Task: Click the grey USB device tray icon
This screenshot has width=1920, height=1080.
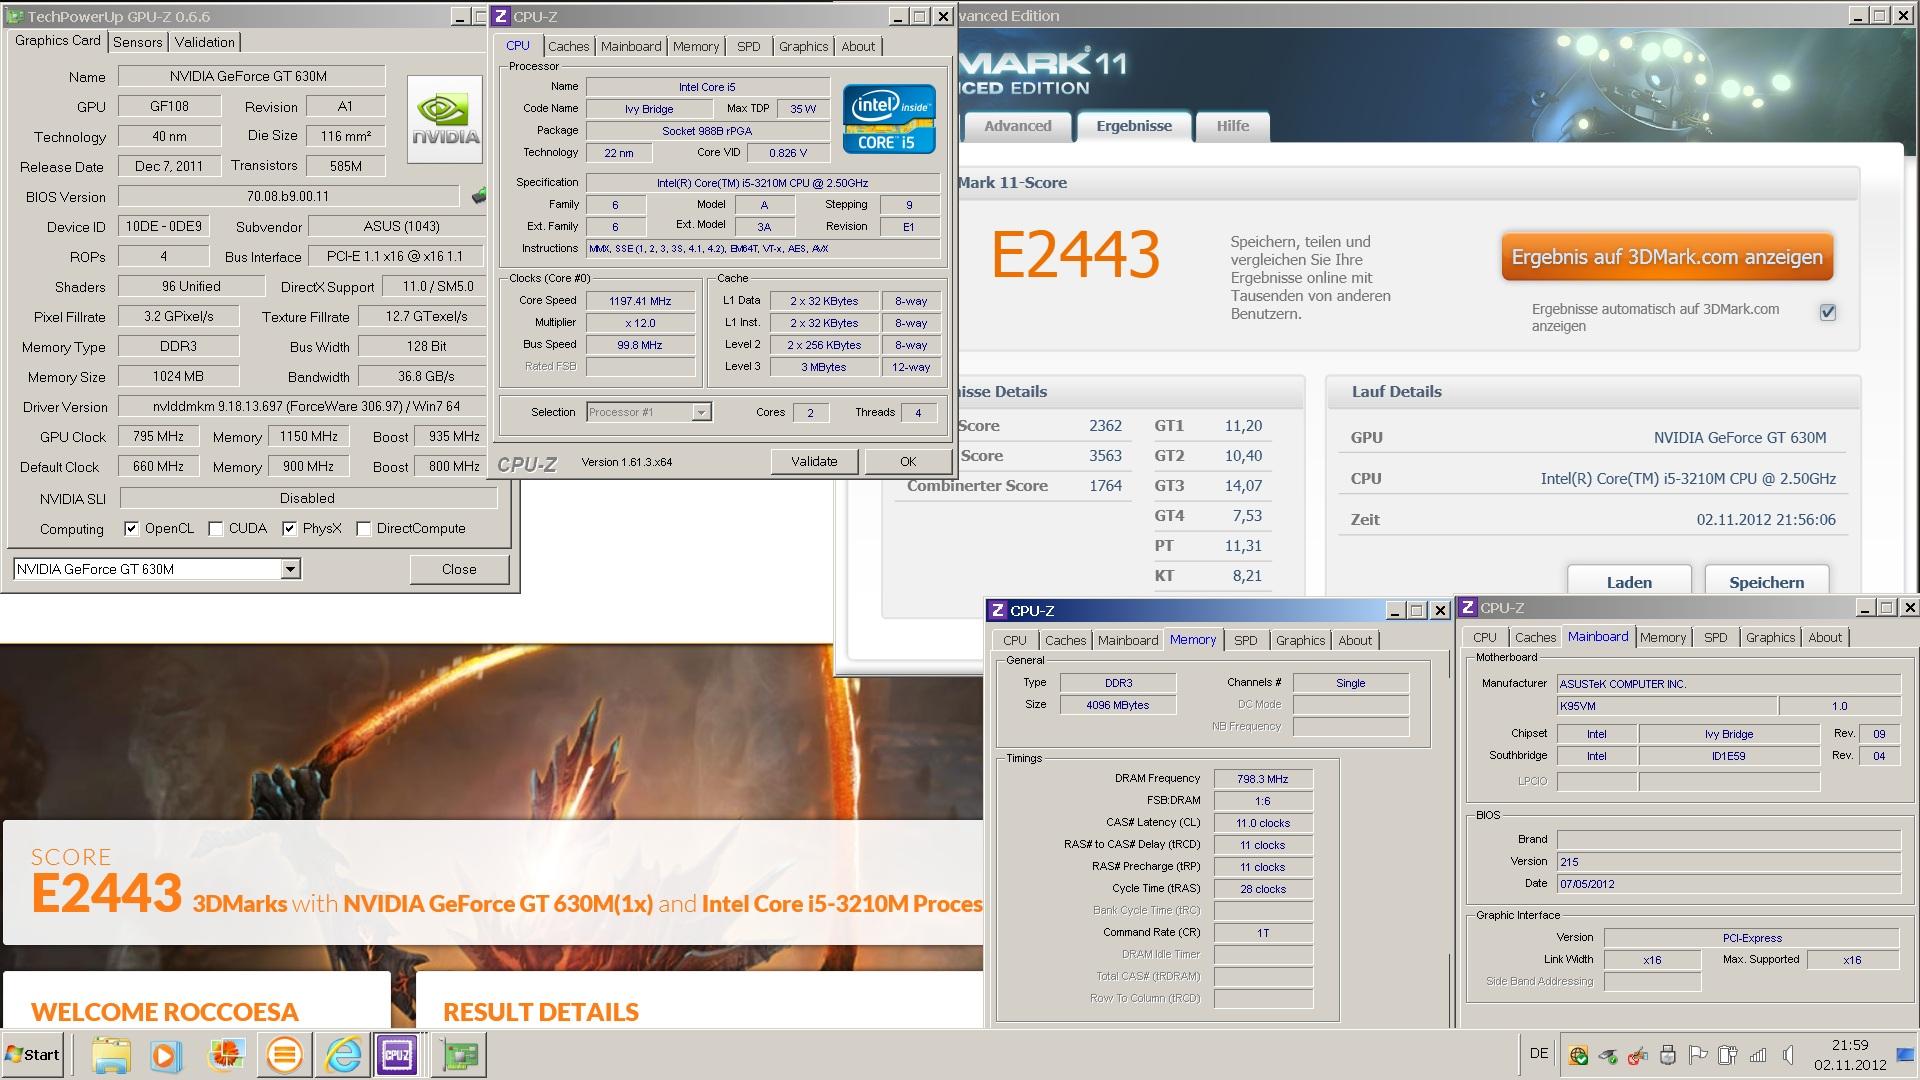Action: pos(1667,1055)
